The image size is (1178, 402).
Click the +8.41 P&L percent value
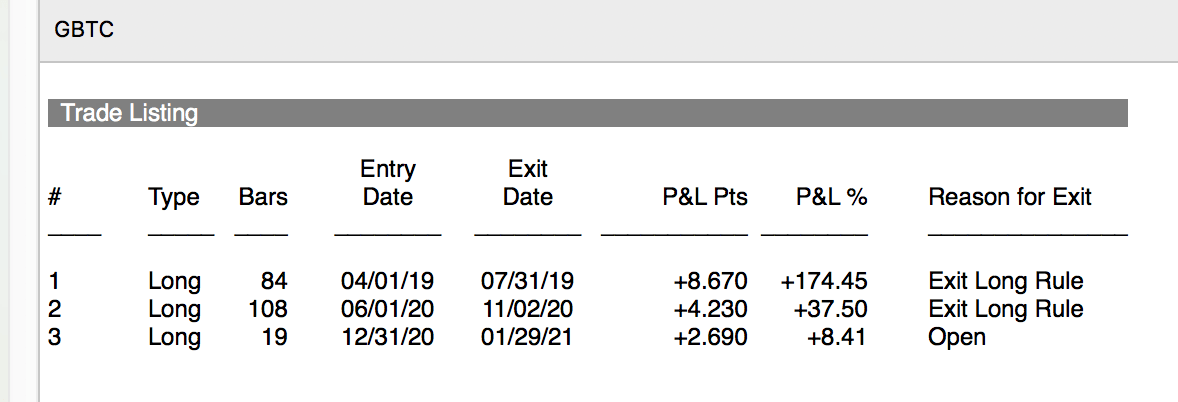pyautogui.click(x=836, y=337)
